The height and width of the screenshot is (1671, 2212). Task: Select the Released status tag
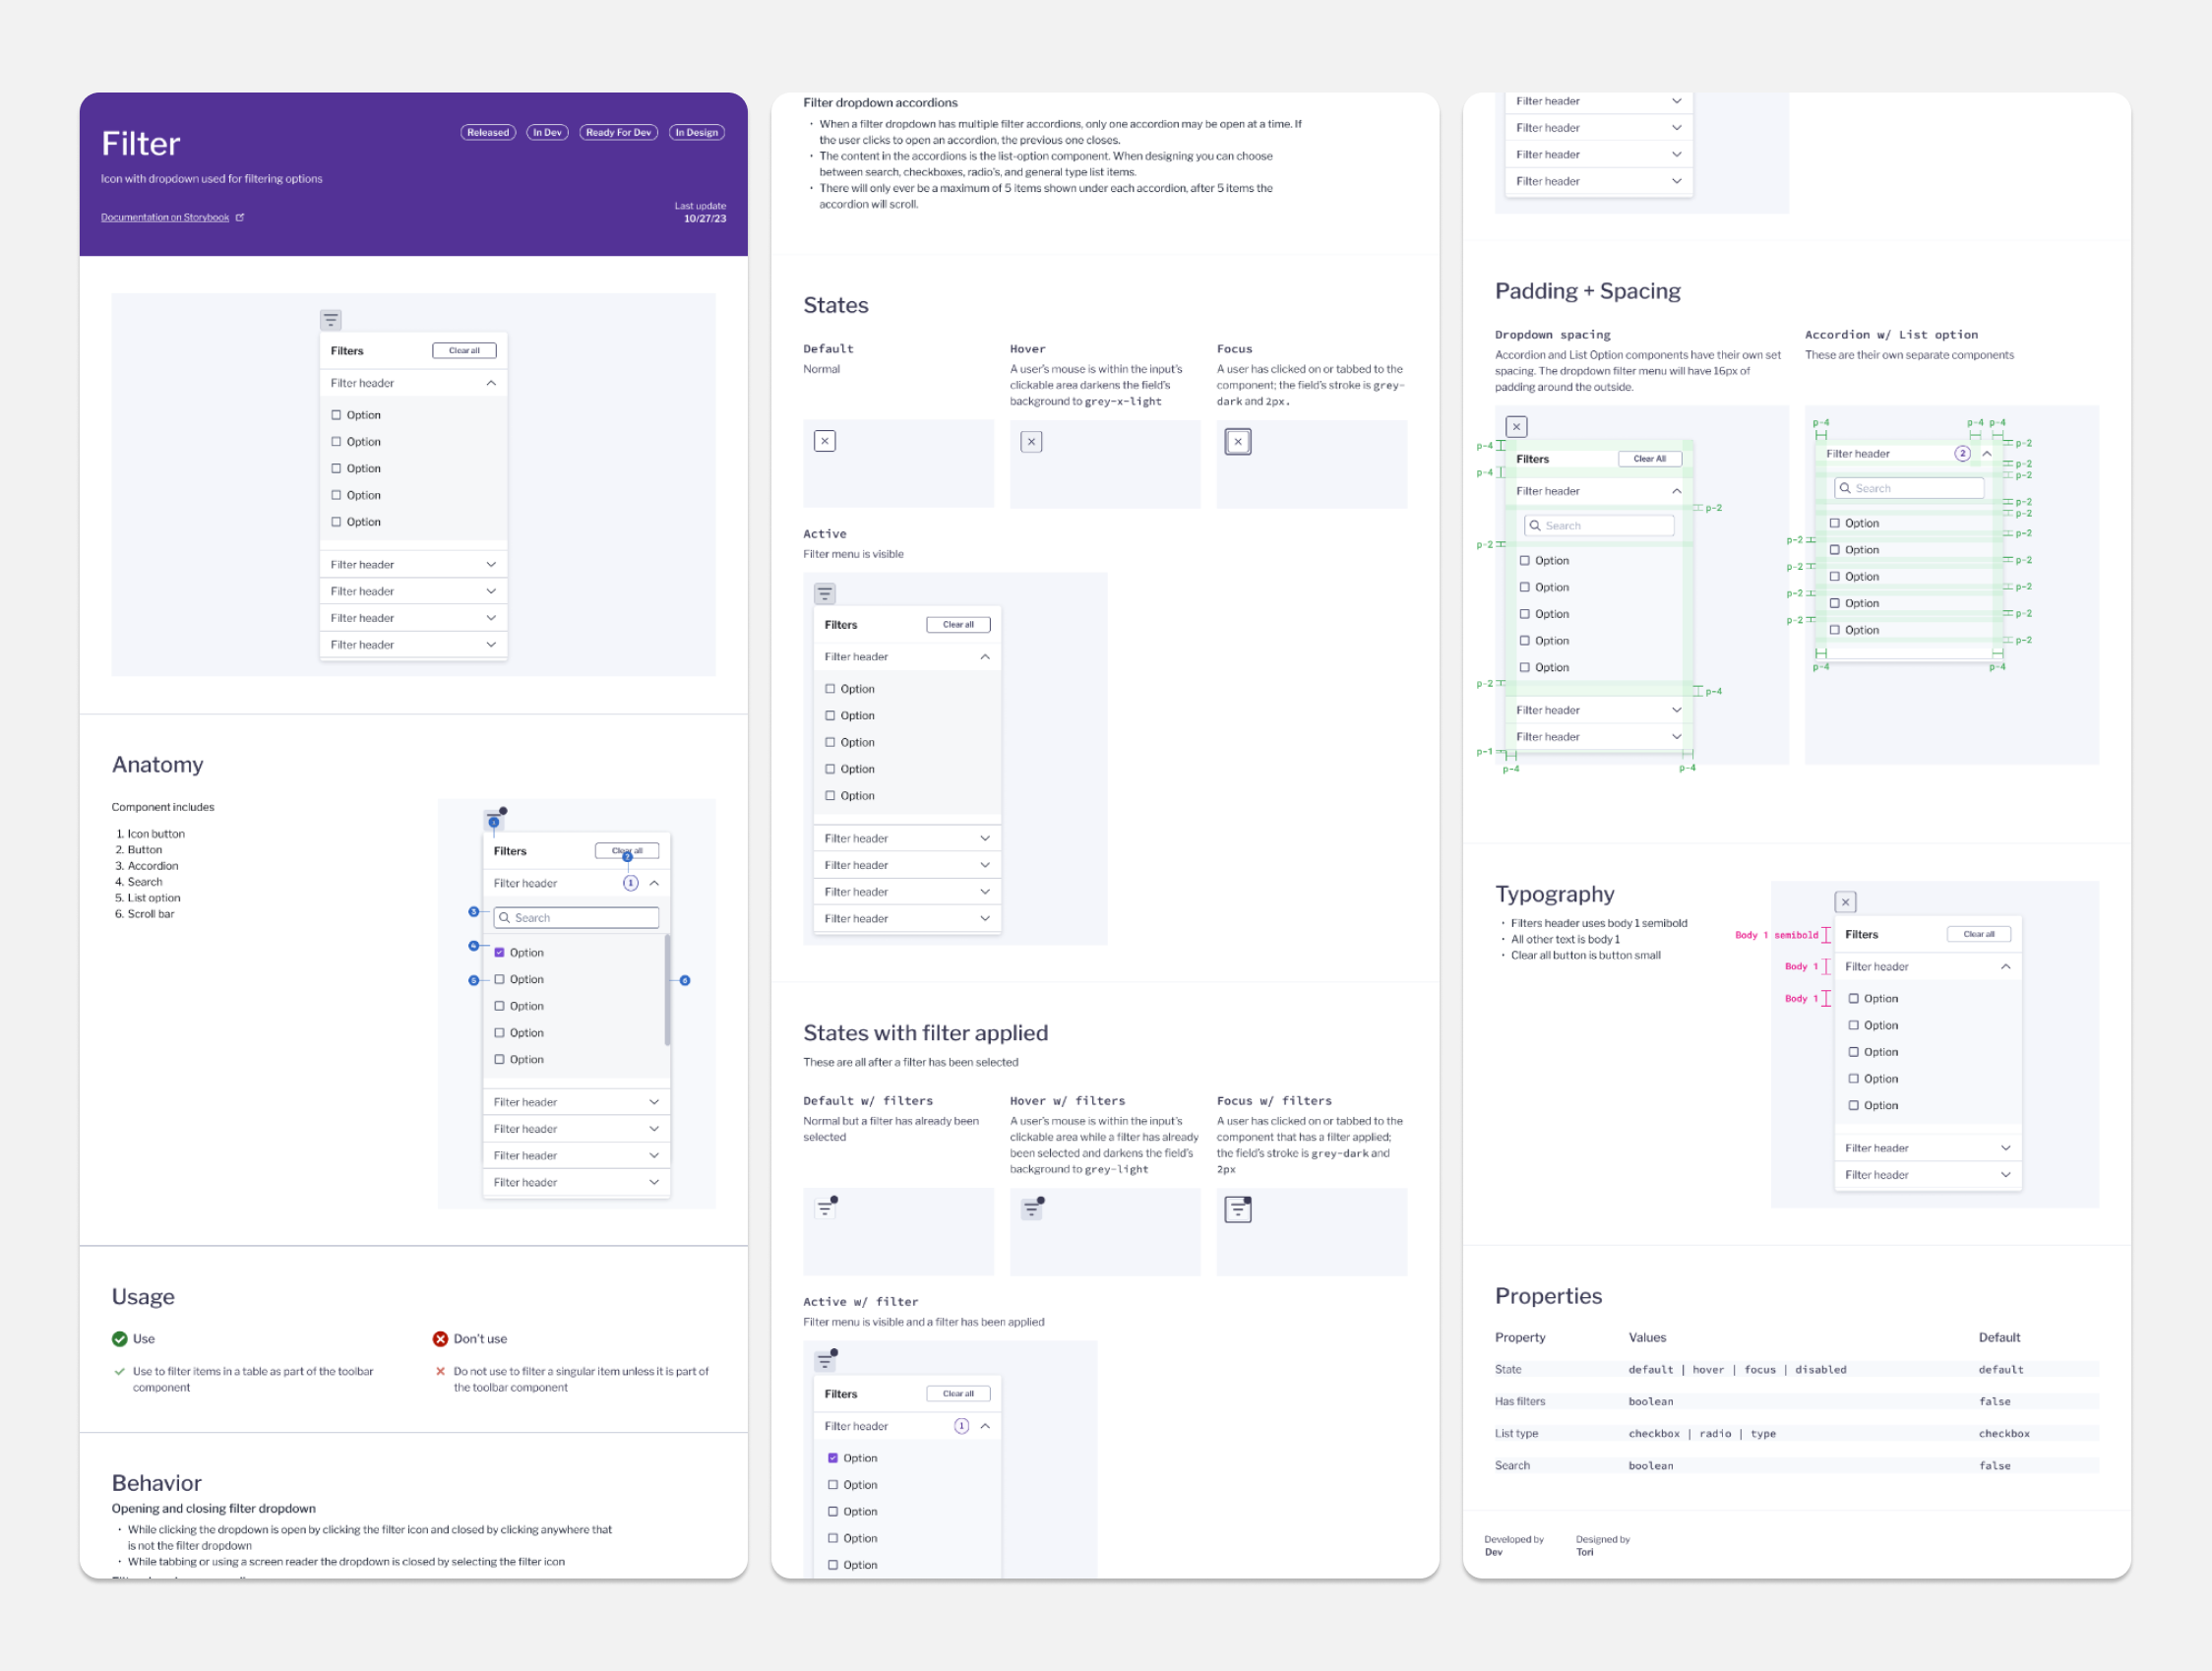[x=488, y=132]
